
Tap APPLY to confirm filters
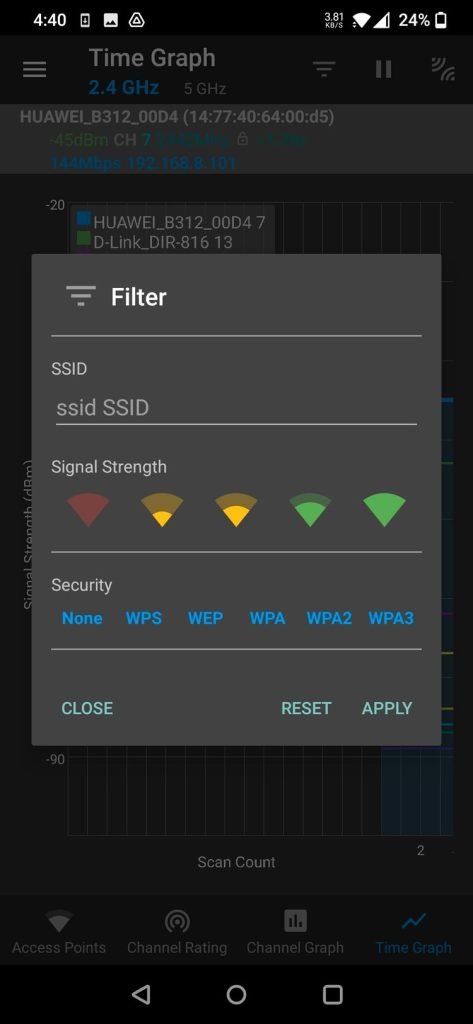(387, 708)
